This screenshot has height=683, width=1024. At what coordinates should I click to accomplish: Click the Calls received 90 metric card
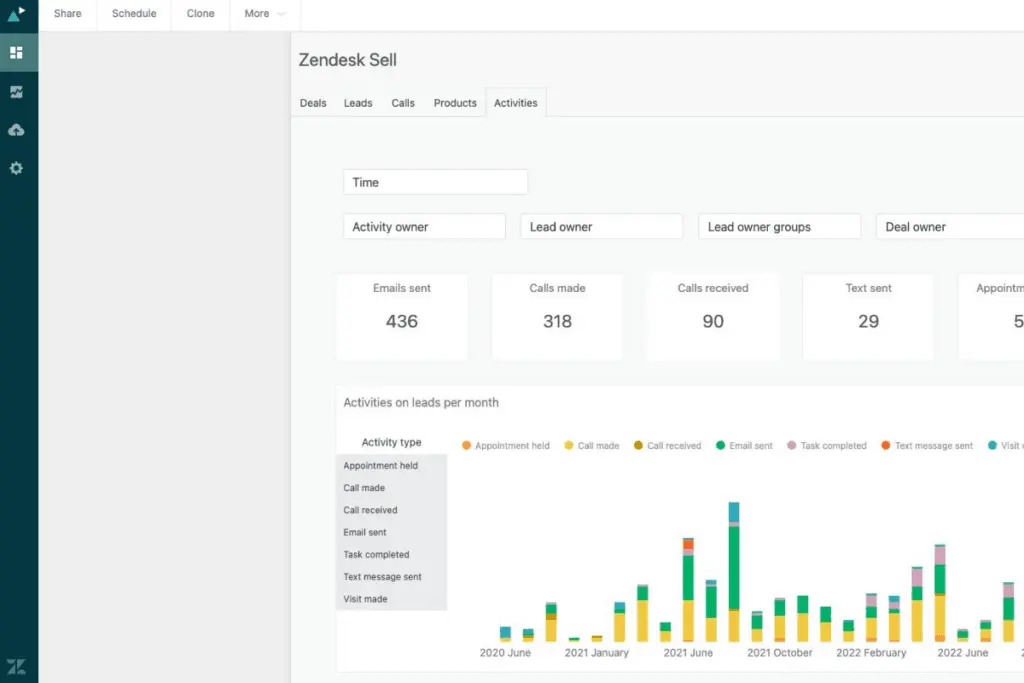tap(713, 317)
